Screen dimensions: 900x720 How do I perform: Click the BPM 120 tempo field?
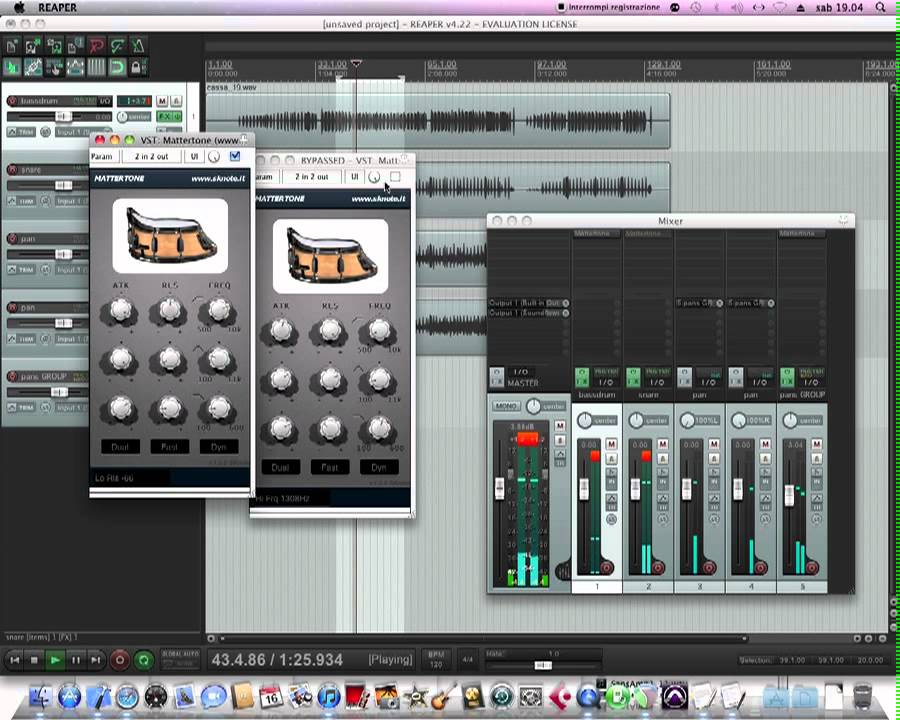[x=436, y=660]
